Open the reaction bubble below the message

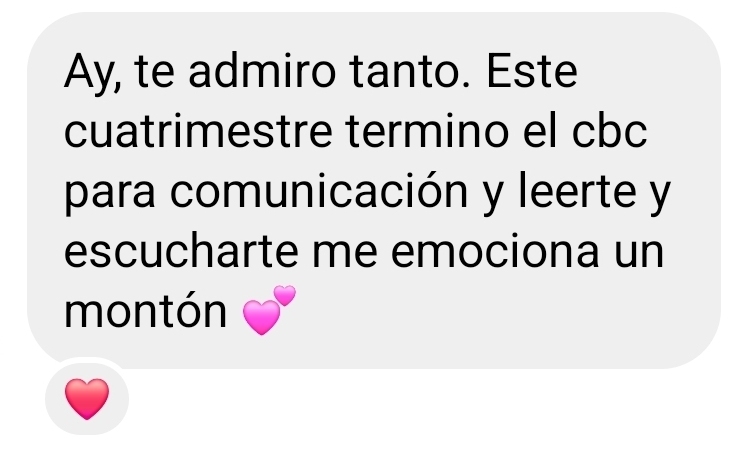click(87, 398)
